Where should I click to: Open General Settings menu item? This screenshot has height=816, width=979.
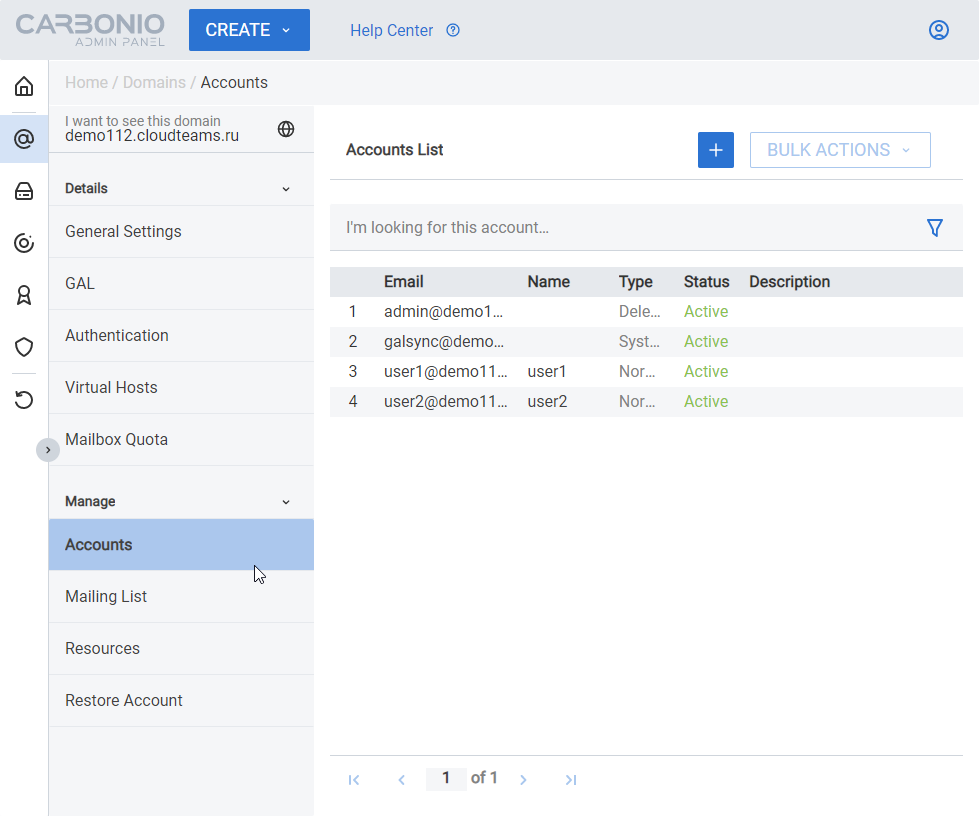click(123, 231)
